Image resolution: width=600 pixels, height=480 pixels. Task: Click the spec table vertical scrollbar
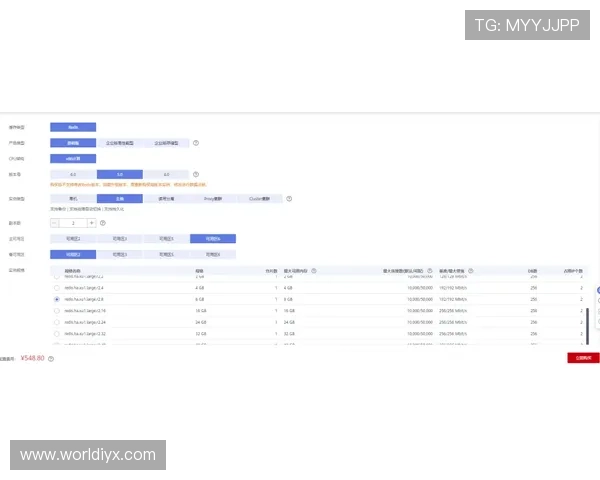[x=587, y=326]
